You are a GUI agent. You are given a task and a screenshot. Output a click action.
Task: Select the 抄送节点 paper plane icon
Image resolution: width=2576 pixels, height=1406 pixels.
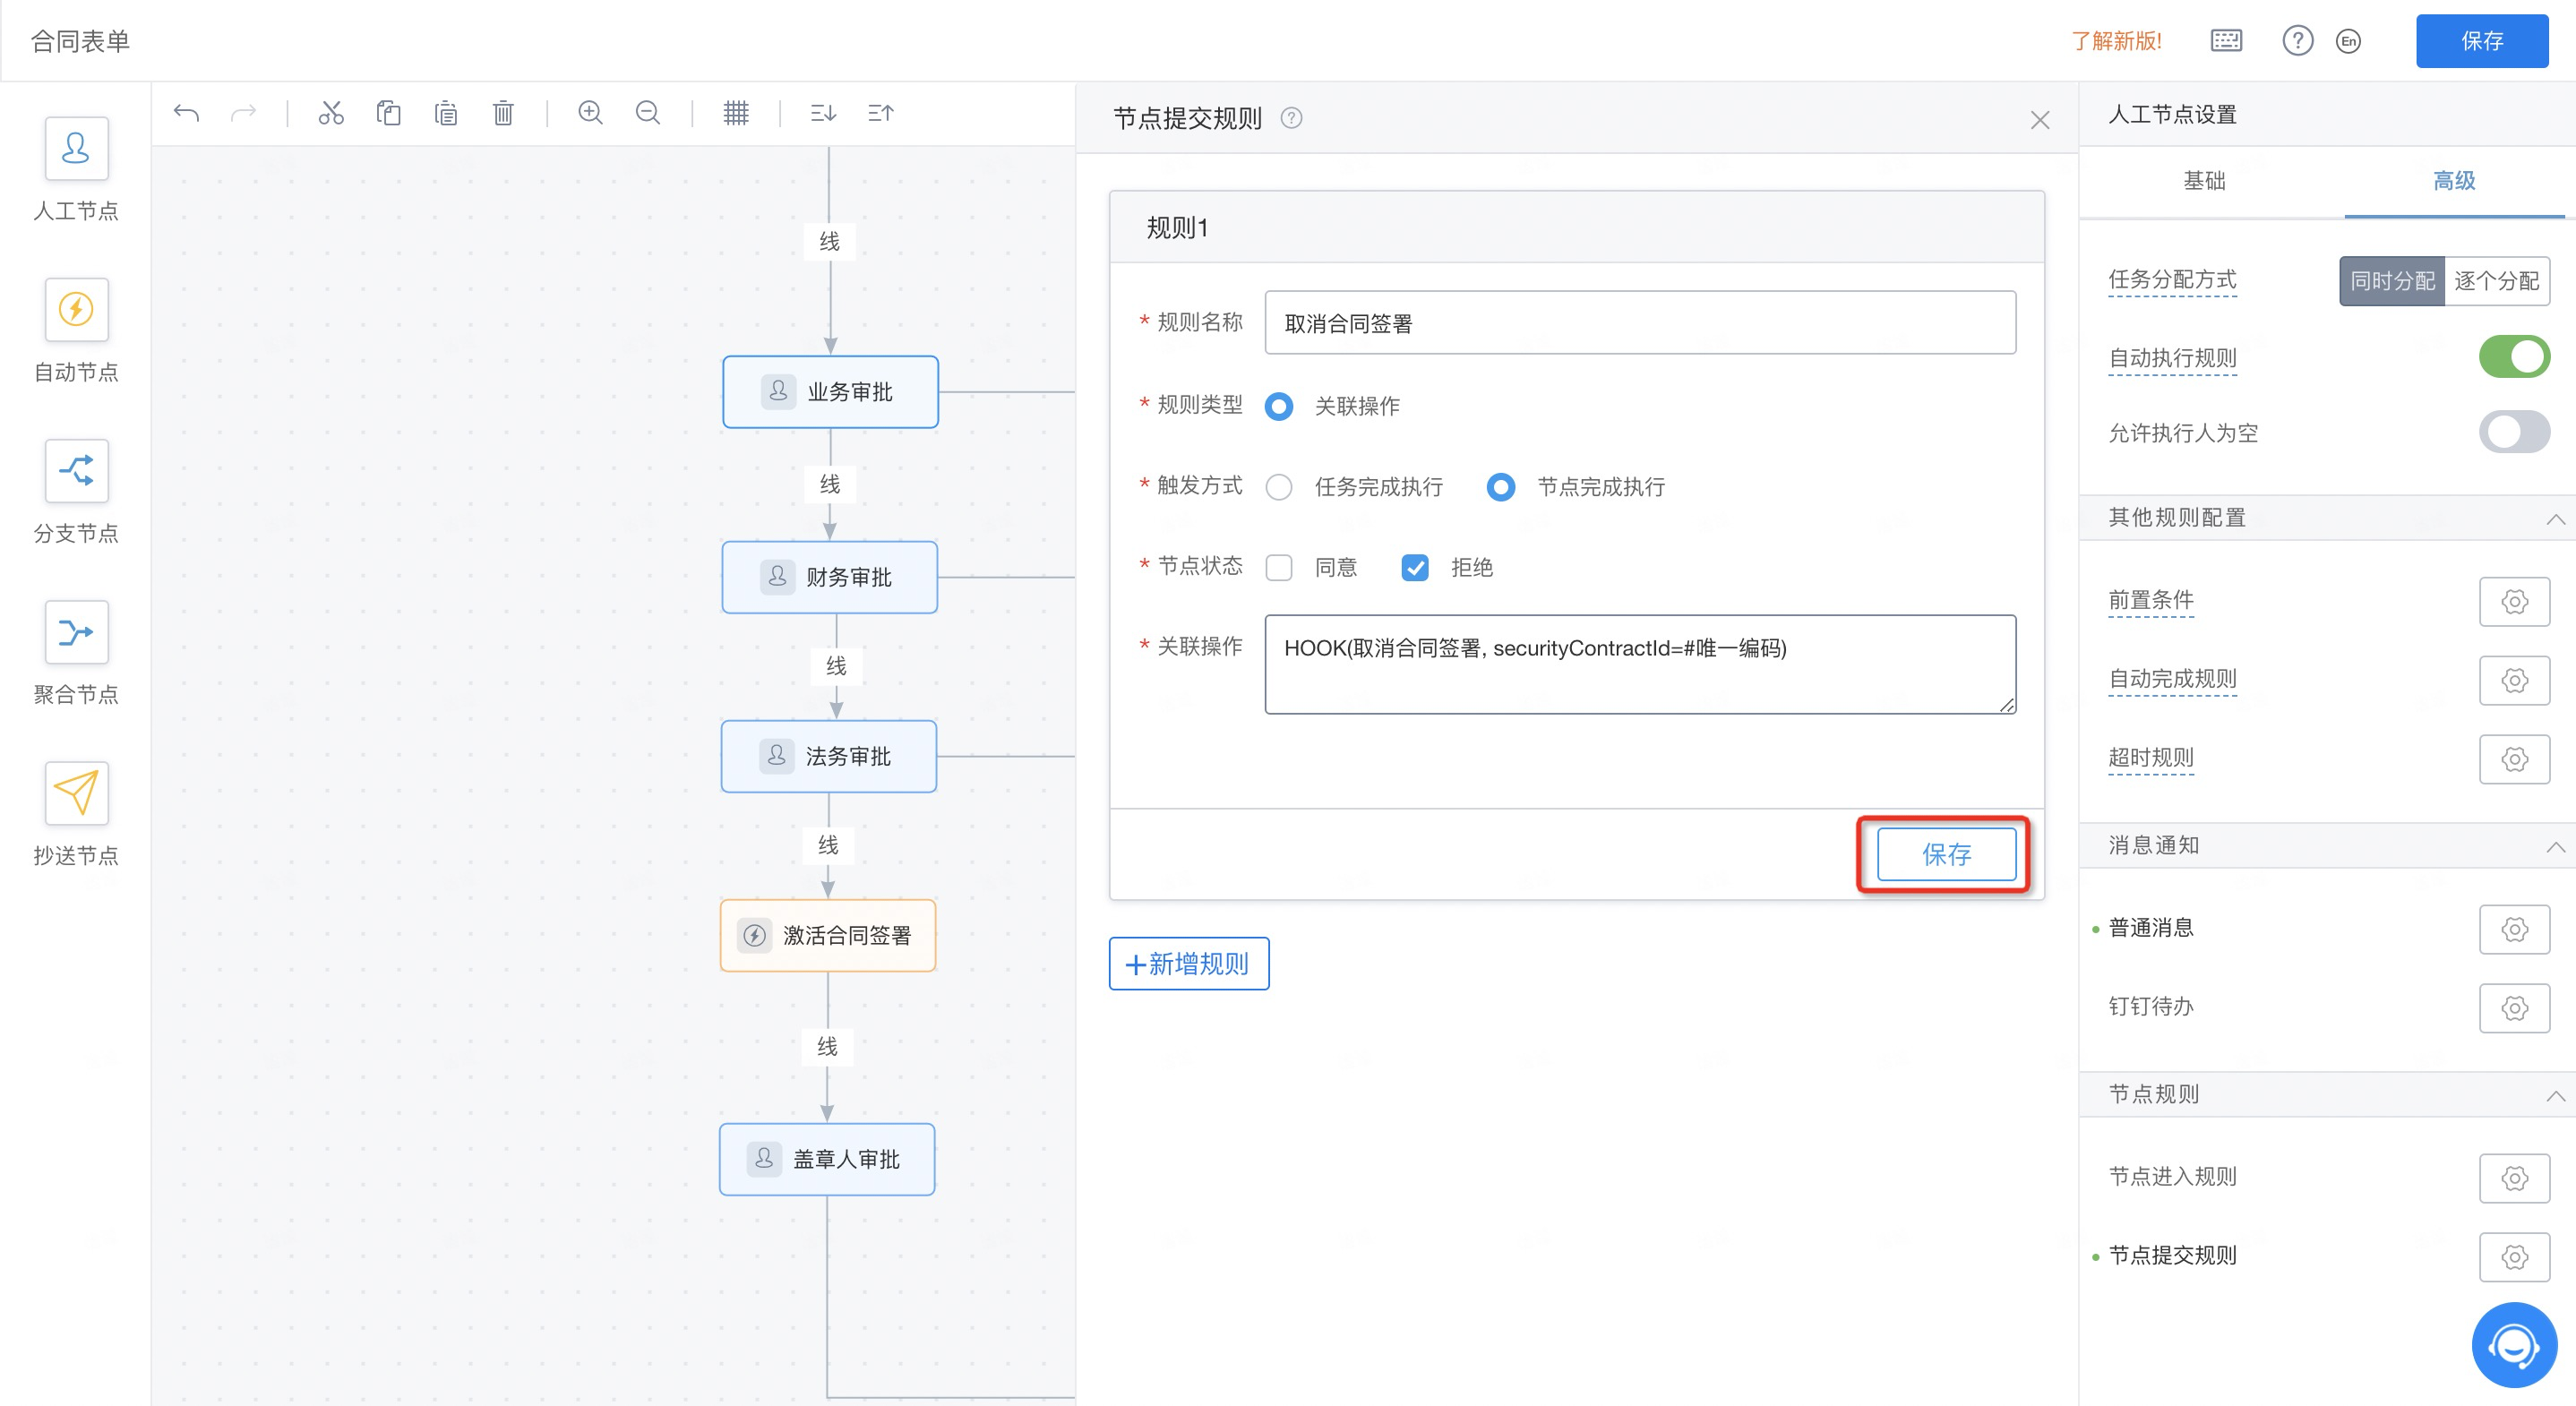(76, 793)
